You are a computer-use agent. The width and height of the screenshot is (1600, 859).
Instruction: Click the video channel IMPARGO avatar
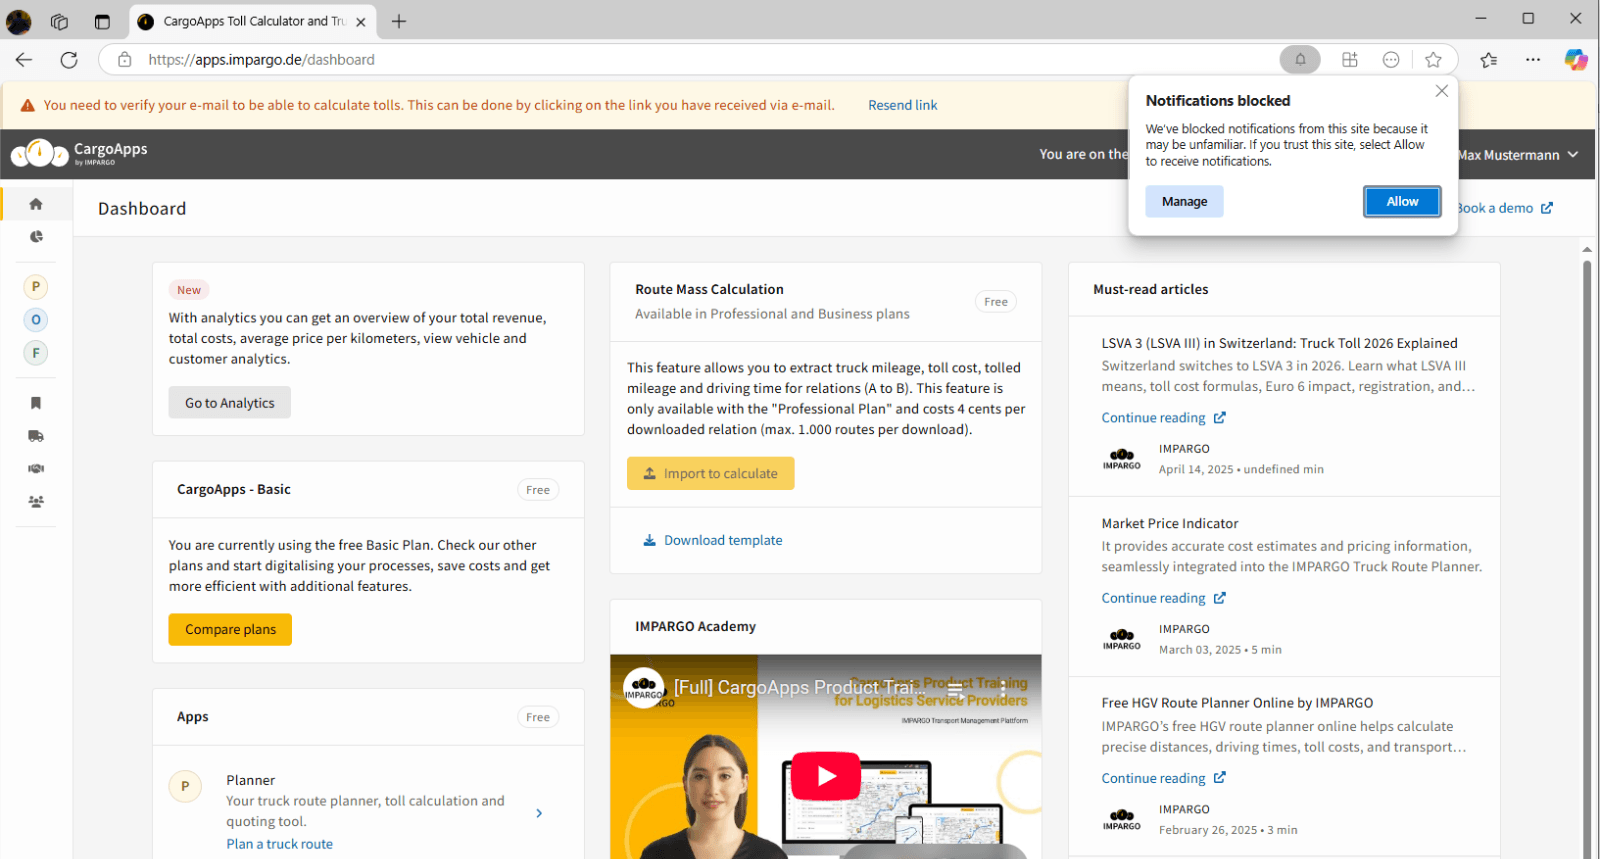(x=644, y=688)
